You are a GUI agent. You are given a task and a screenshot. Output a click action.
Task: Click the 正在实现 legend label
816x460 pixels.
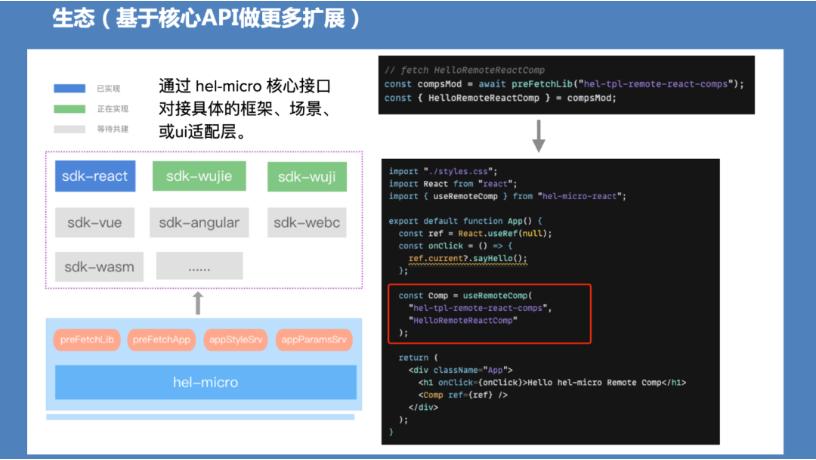coord(112,109)
